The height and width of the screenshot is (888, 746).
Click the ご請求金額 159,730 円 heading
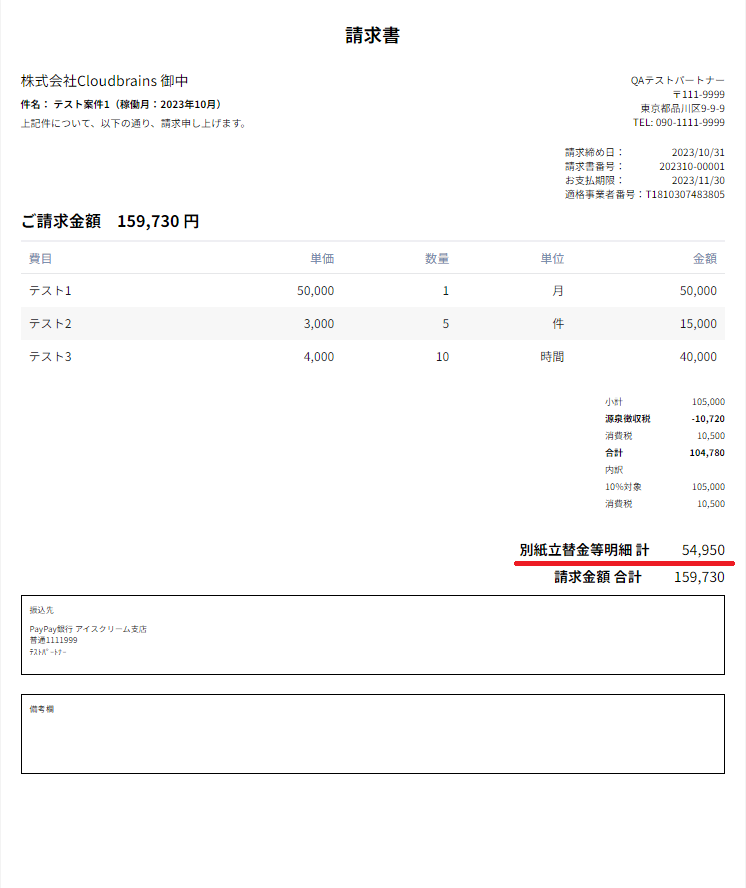click(110, 221)
